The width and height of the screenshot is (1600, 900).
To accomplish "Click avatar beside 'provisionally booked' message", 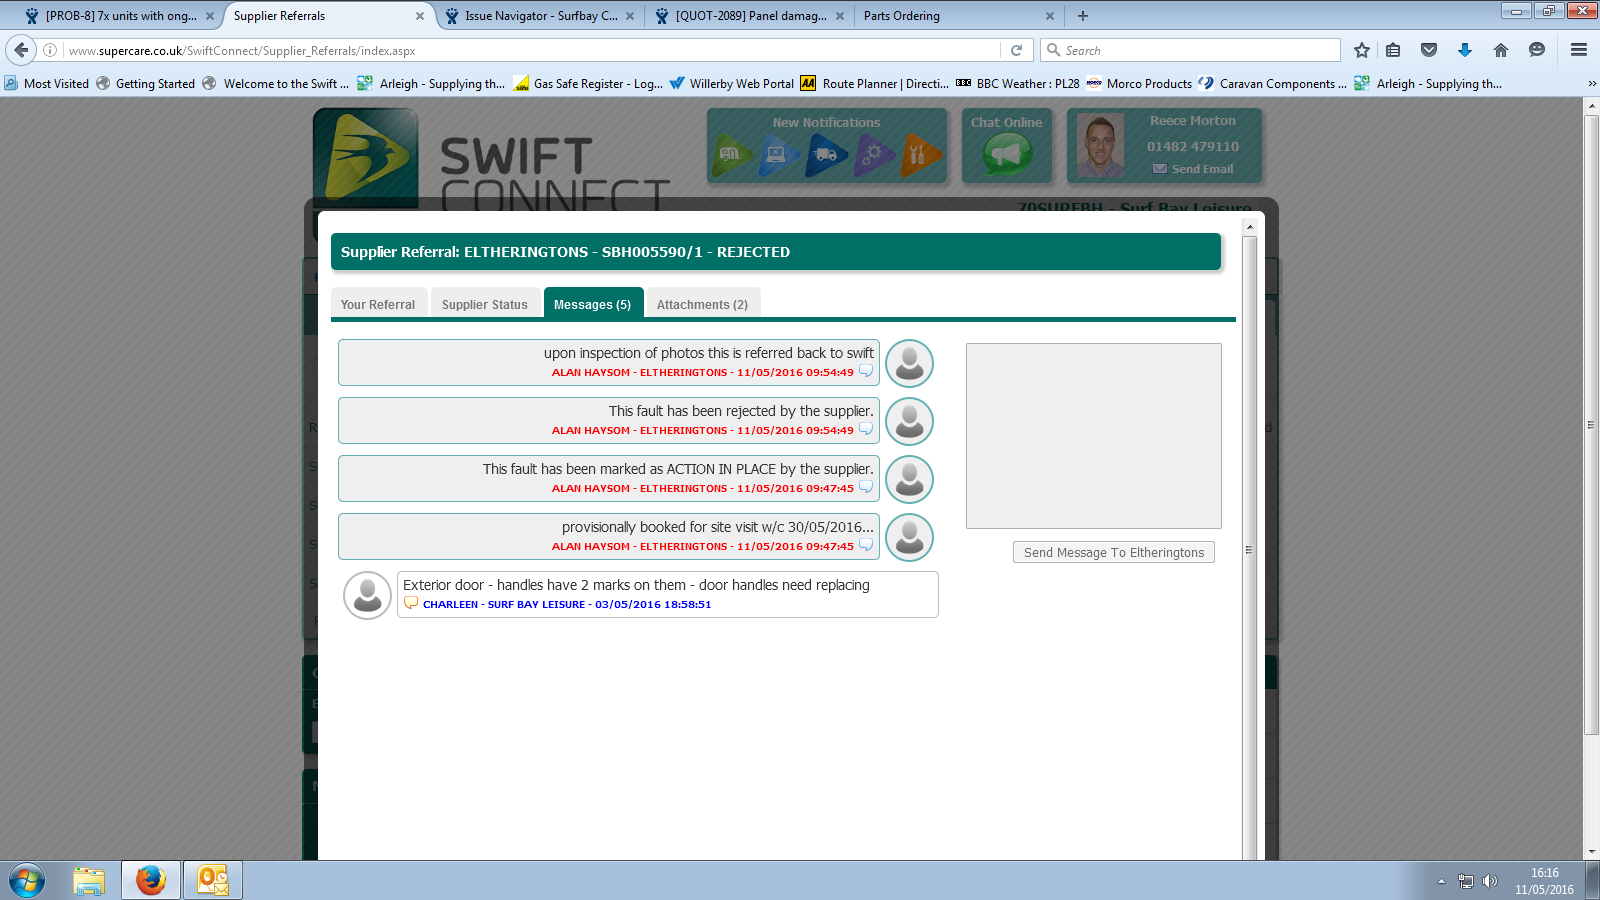I will (909, 537).
